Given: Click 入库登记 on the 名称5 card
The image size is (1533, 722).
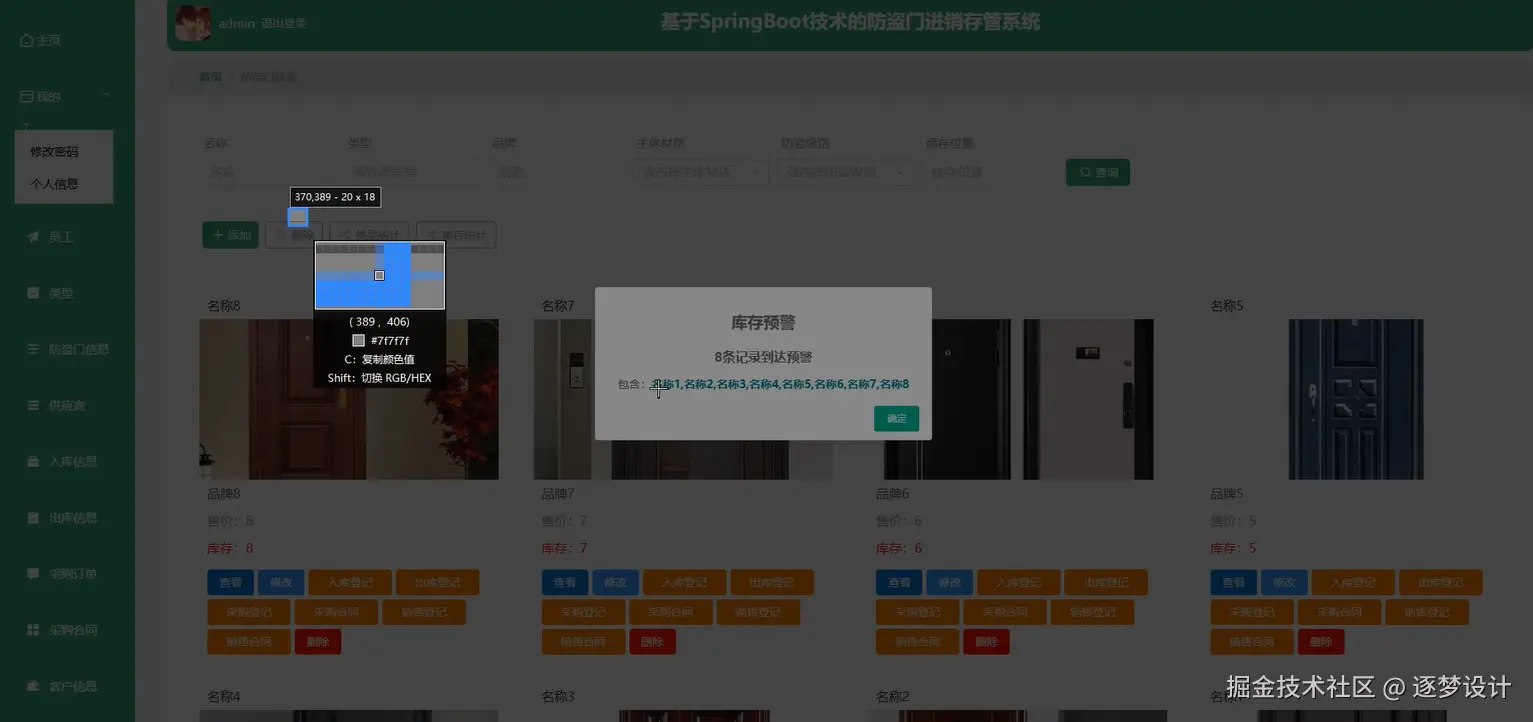Looking at the screenshot, I should [1352, 582].
